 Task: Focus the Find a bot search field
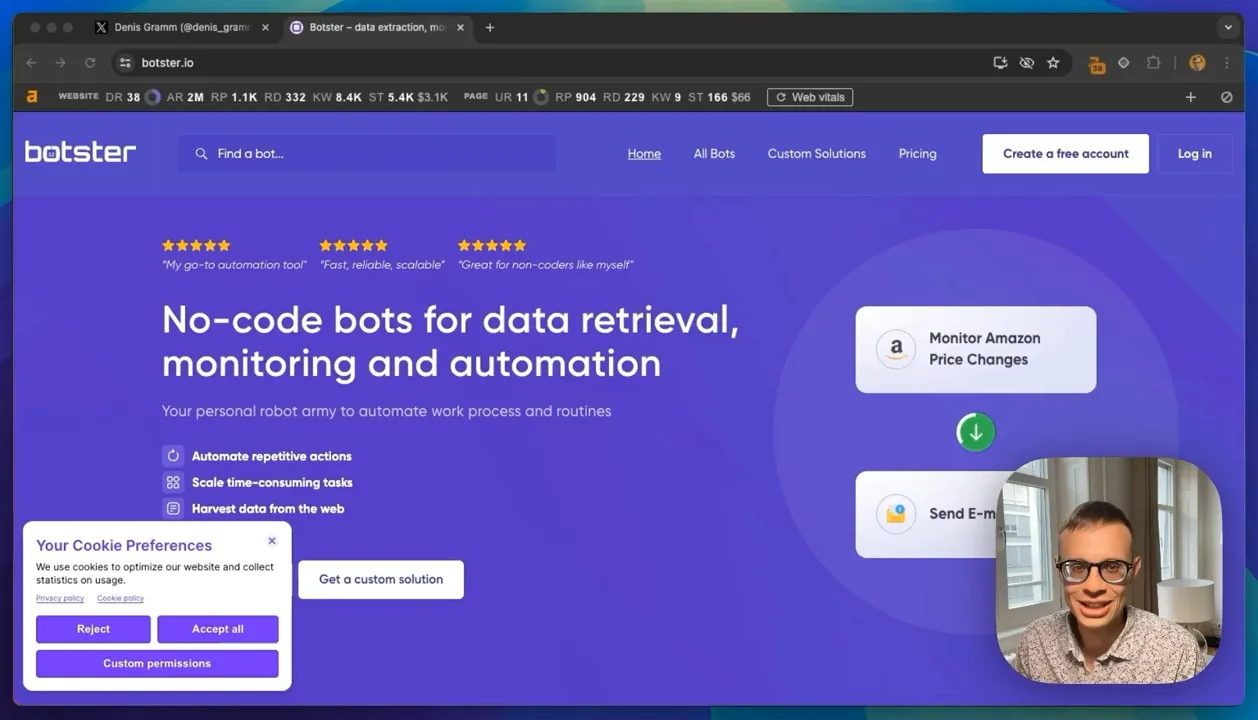point(367,154)
